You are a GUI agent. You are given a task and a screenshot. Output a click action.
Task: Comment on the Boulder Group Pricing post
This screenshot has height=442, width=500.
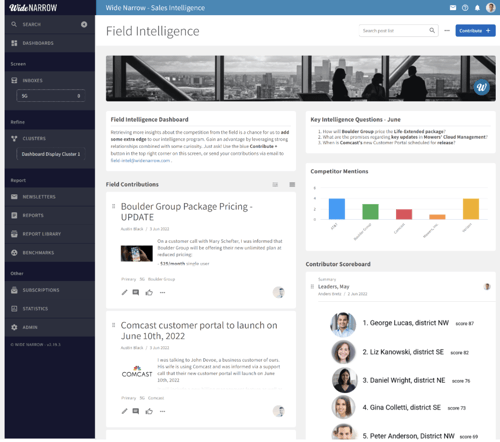click(x=136, y=292)
